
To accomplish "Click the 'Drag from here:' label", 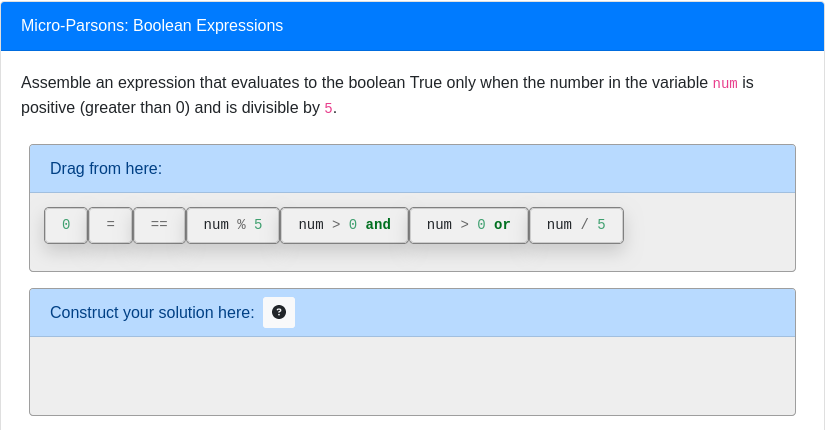I will click(x=106, y=168).
